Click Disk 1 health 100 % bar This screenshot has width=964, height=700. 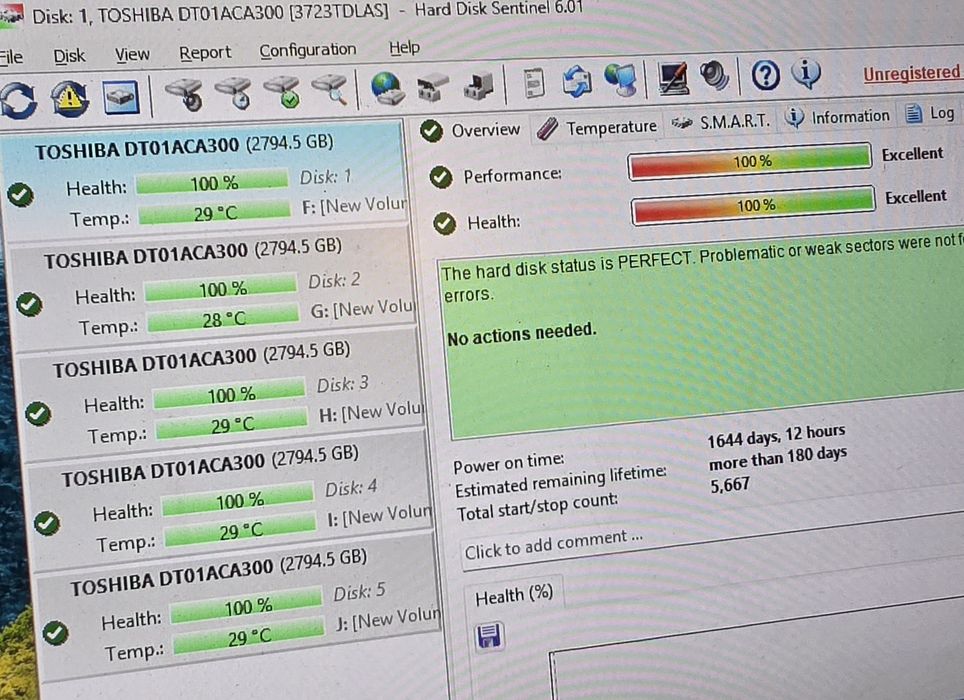pos(212,183)
